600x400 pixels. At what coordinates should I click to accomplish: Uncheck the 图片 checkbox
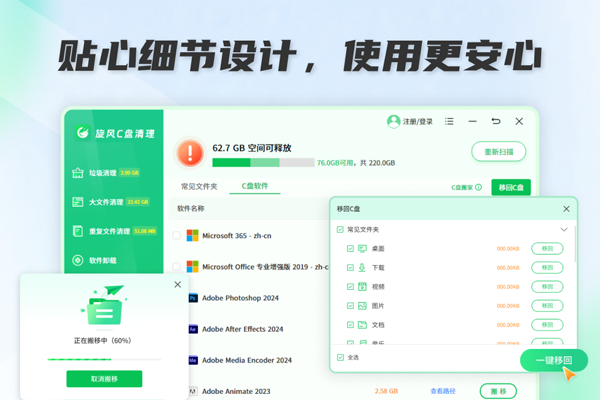(350, 305)
